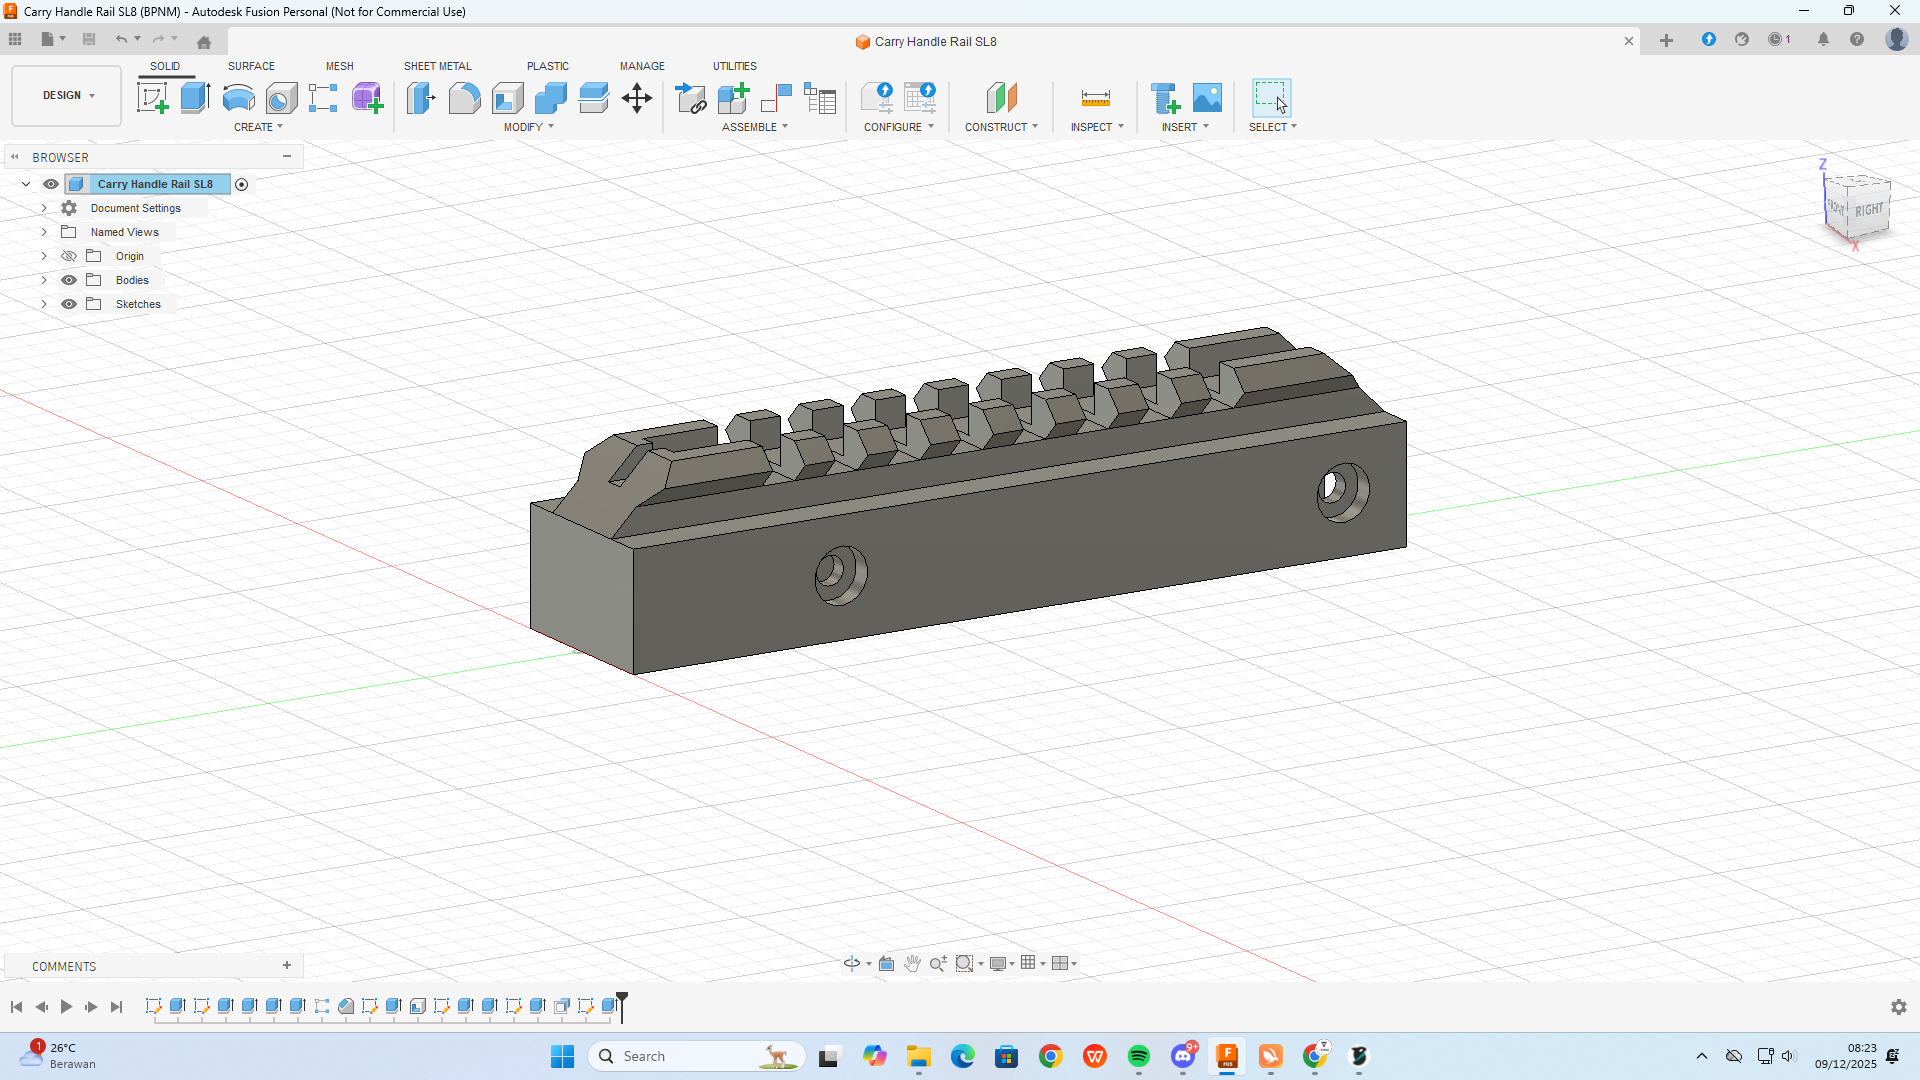
Task: Collapse the Carry Handle Rail SL8 root
Action: point(26,184)
